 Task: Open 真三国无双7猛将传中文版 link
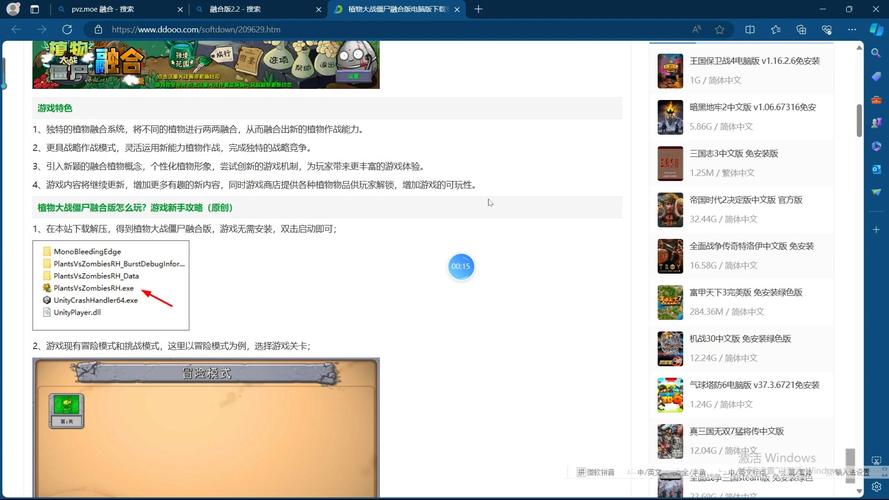[736, 431]
